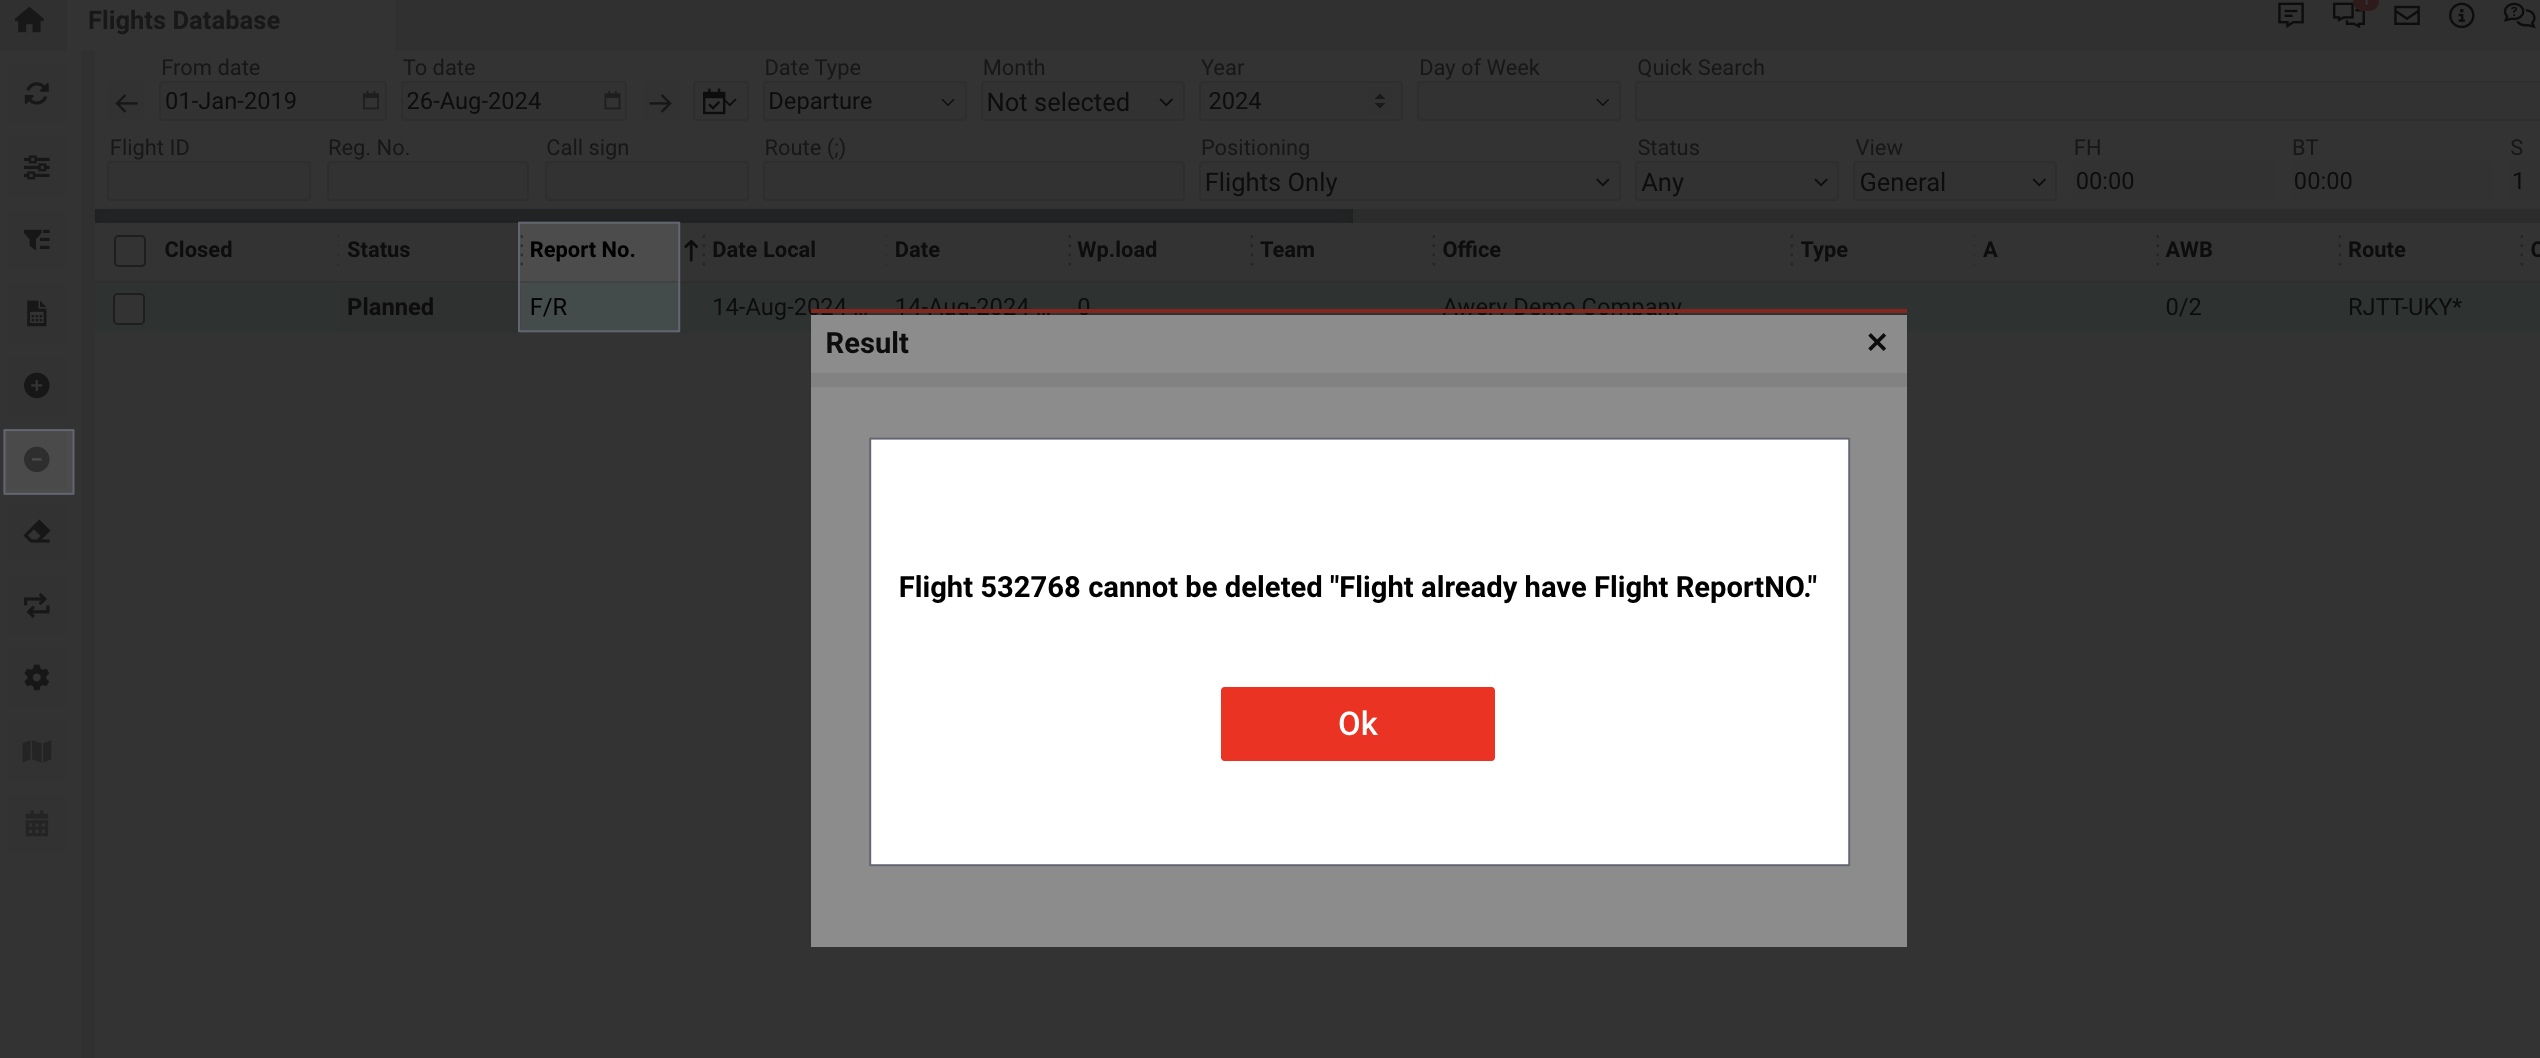Open the map icon in sidebar
This screenshot has height=1058, width=2540.
click(37, 751)
